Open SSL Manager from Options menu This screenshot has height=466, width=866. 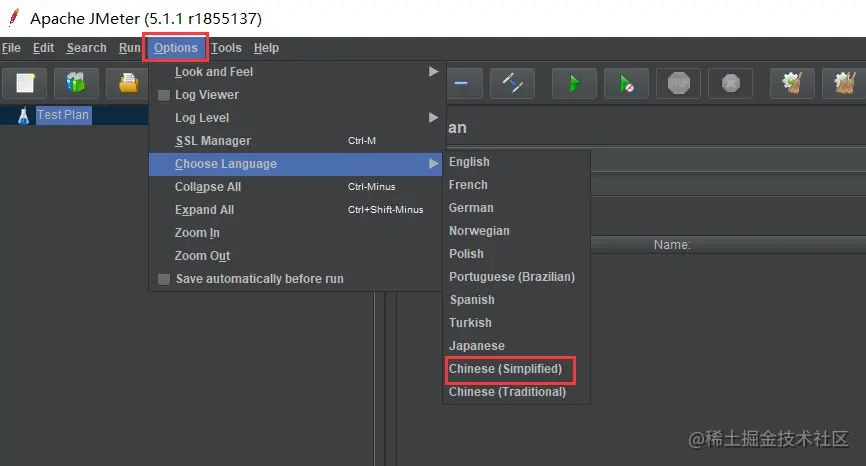[x=295, y=141]
